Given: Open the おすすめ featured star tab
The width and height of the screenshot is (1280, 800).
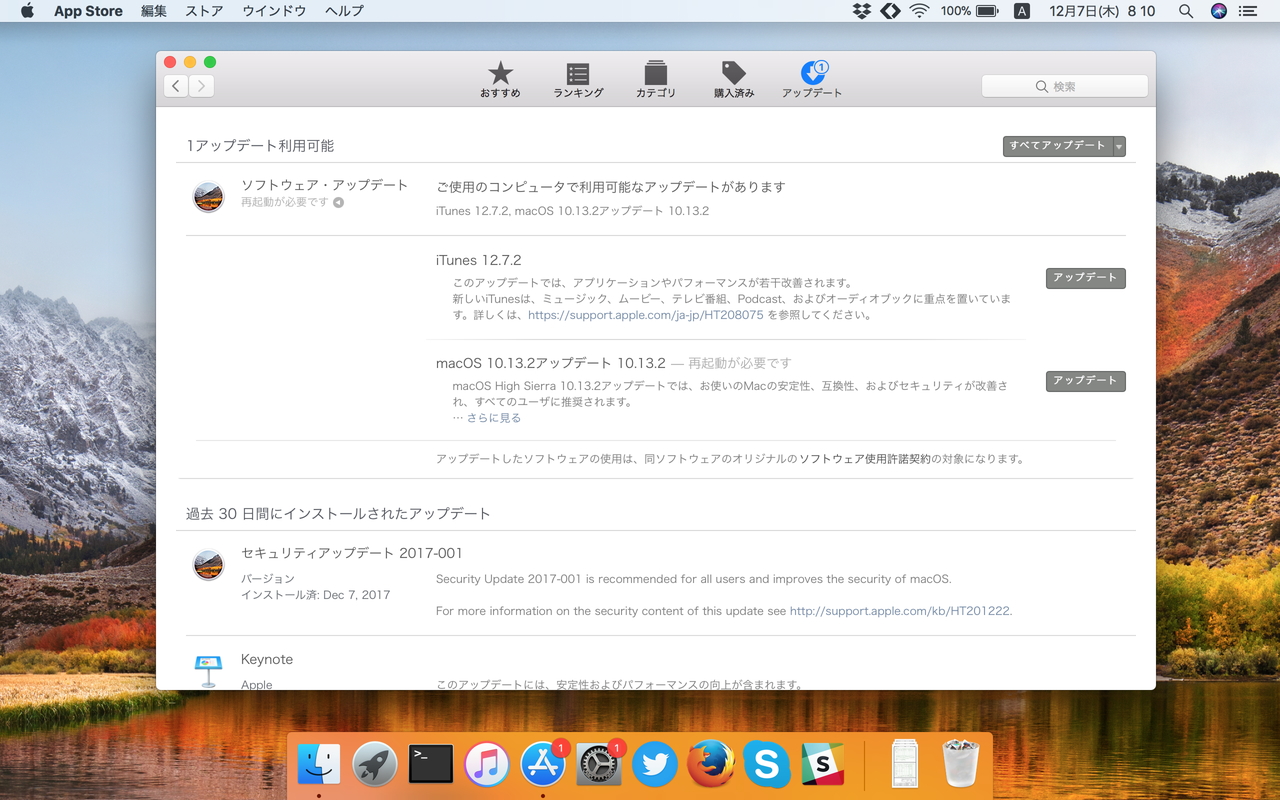Looking at the screenshot, I should (x=500, y=80).
